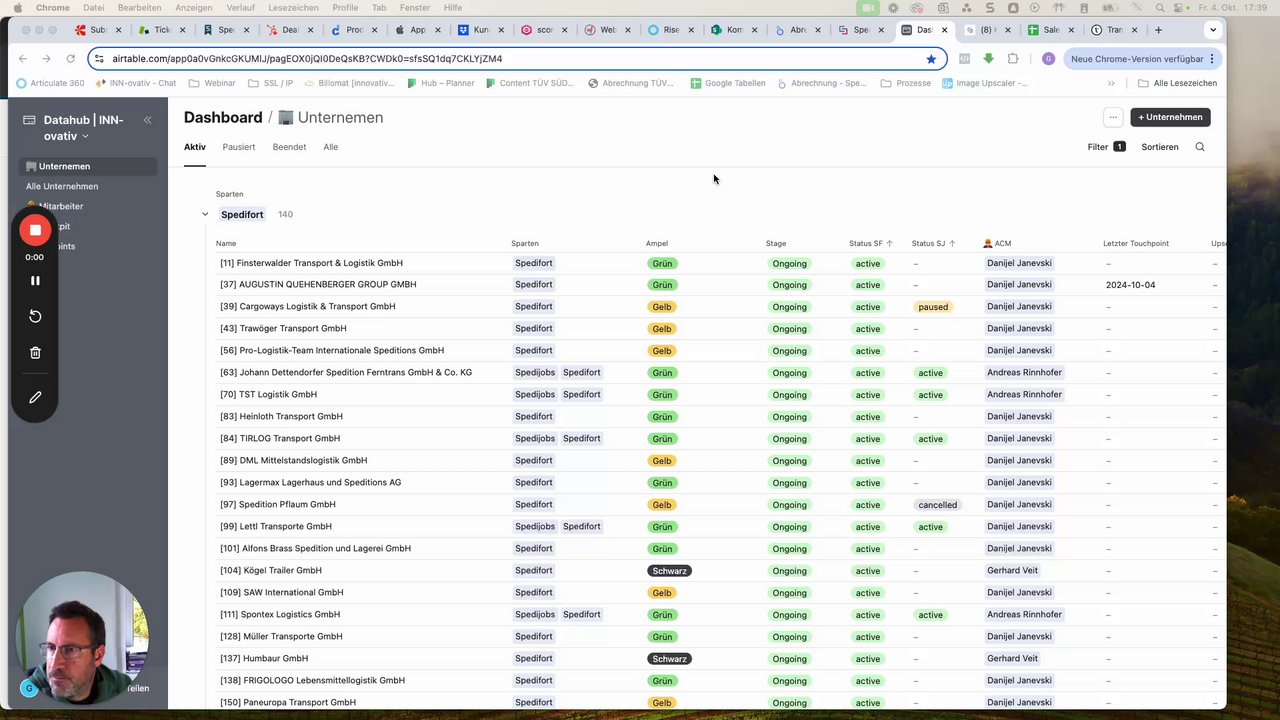
Task: Open the three-dot more options menu
Action: click(1112, 117)
